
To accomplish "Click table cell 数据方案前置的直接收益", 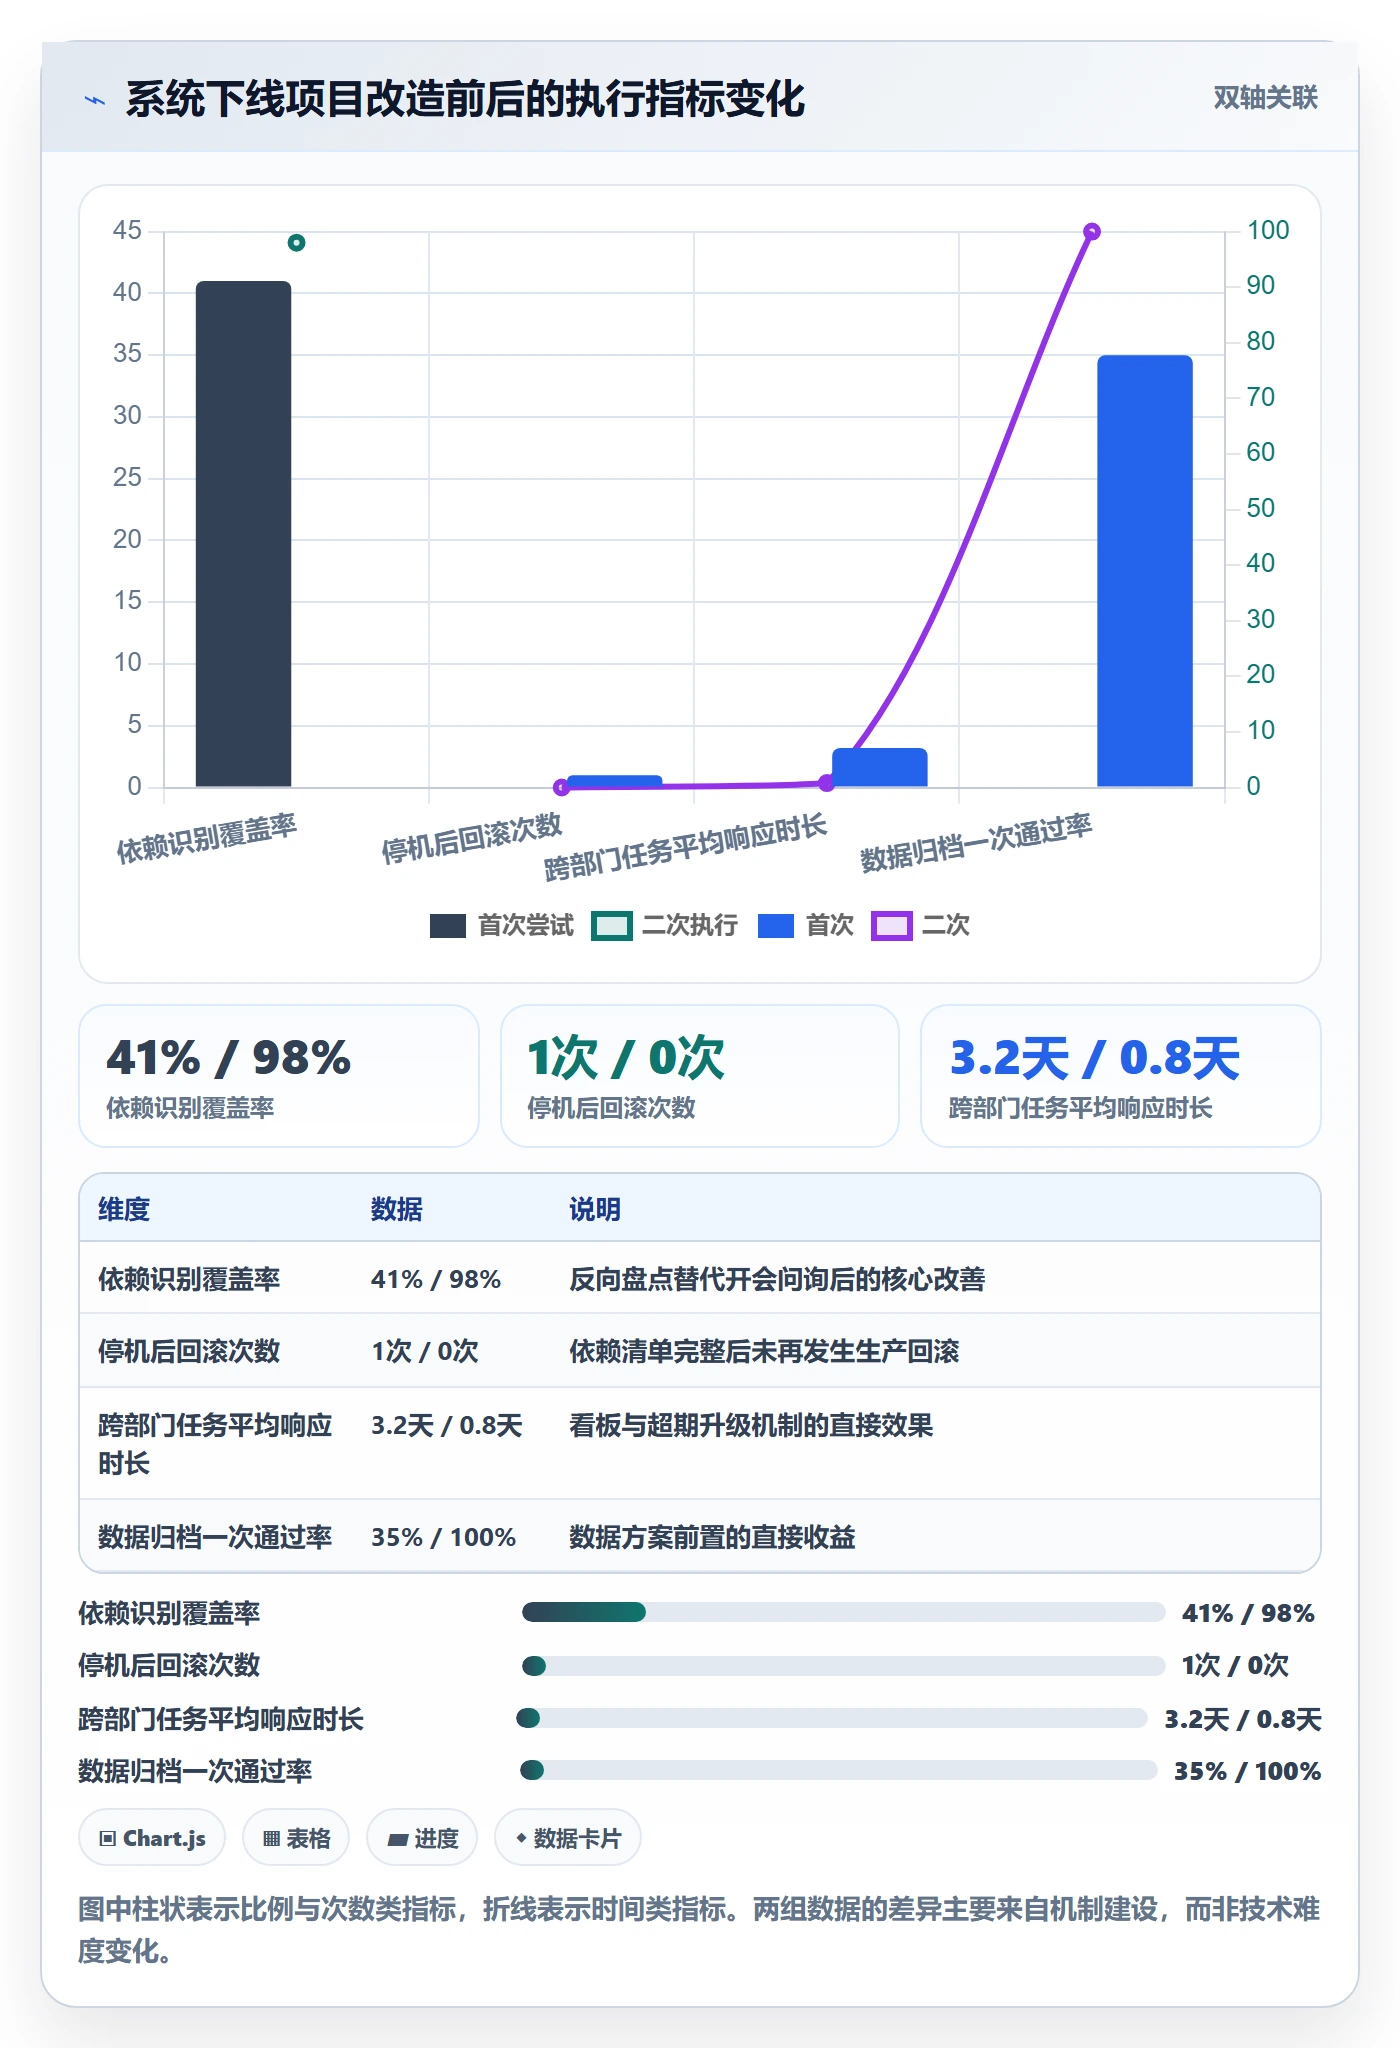I will 712,1537.
